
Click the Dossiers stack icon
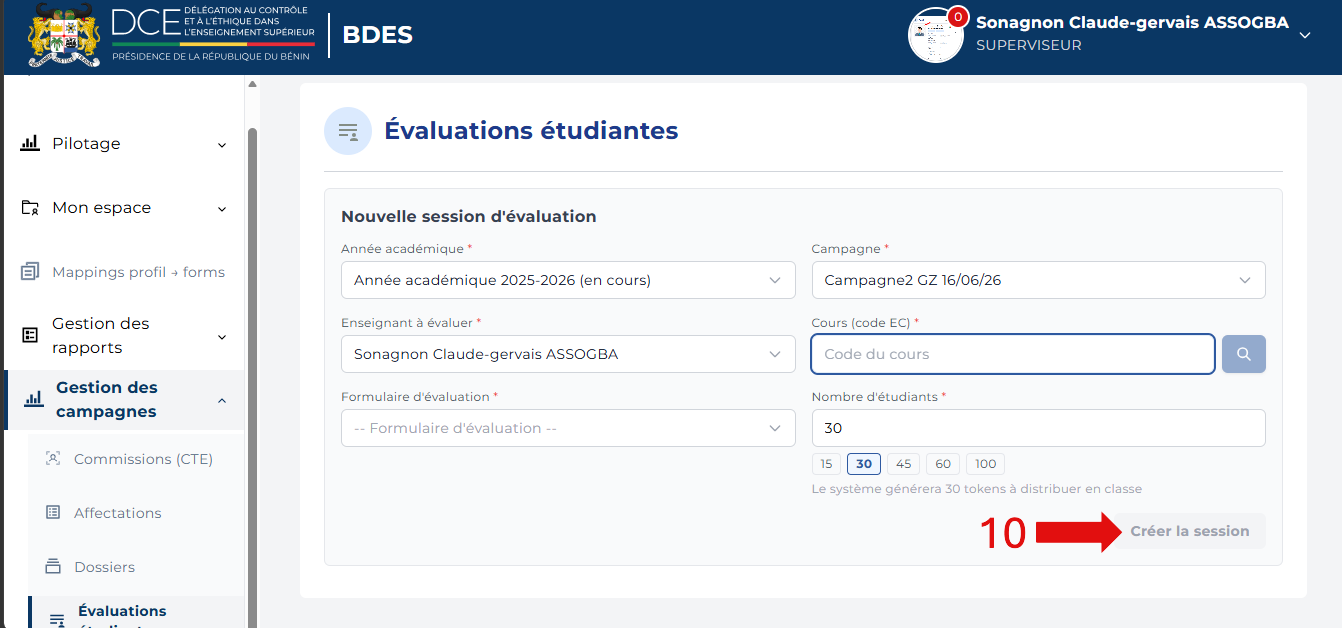[54, 567]
